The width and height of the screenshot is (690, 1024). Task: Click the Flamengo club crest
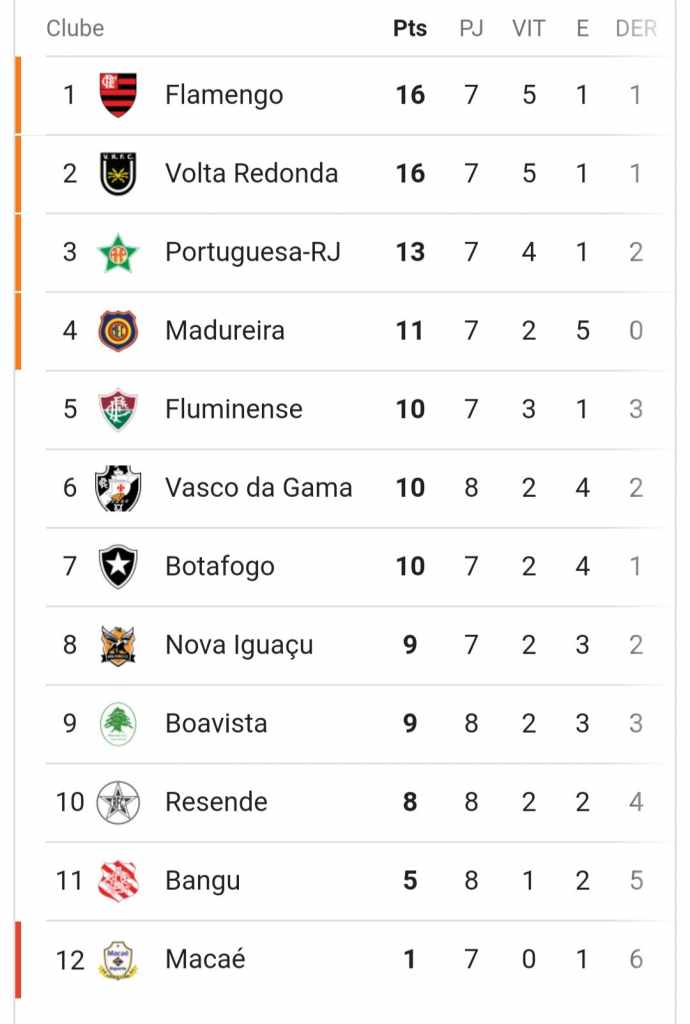click(x=118, y=95)
